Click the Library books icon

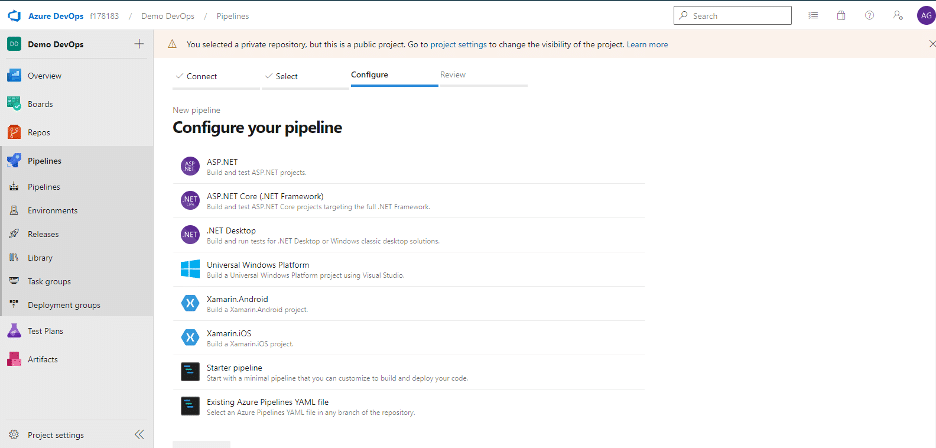(x=14, y=257)
